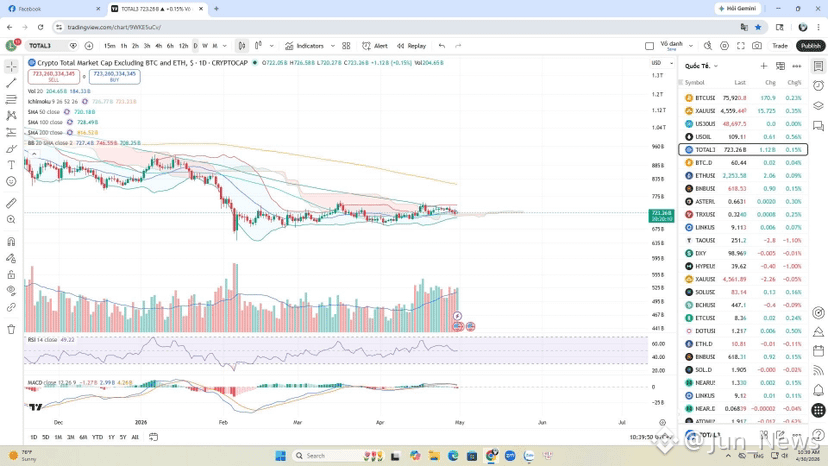This screenshot has width=828, height=466.
Task: Open notifications bell in right sidebar
Action: click(x=818, y=390)
